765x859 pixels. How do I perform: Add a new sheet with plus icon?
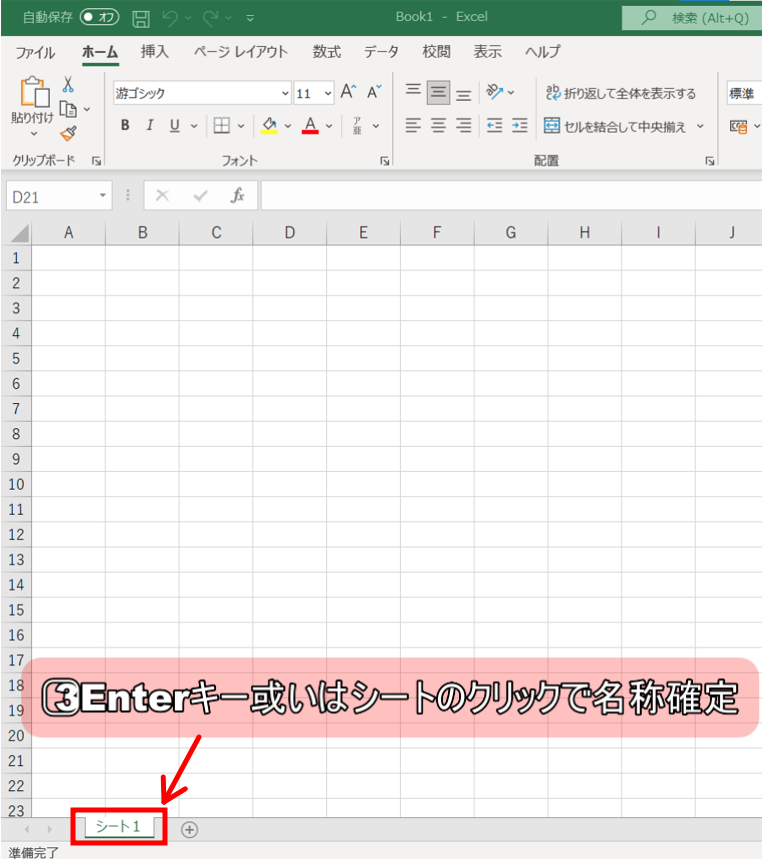(x=189, y=828)
